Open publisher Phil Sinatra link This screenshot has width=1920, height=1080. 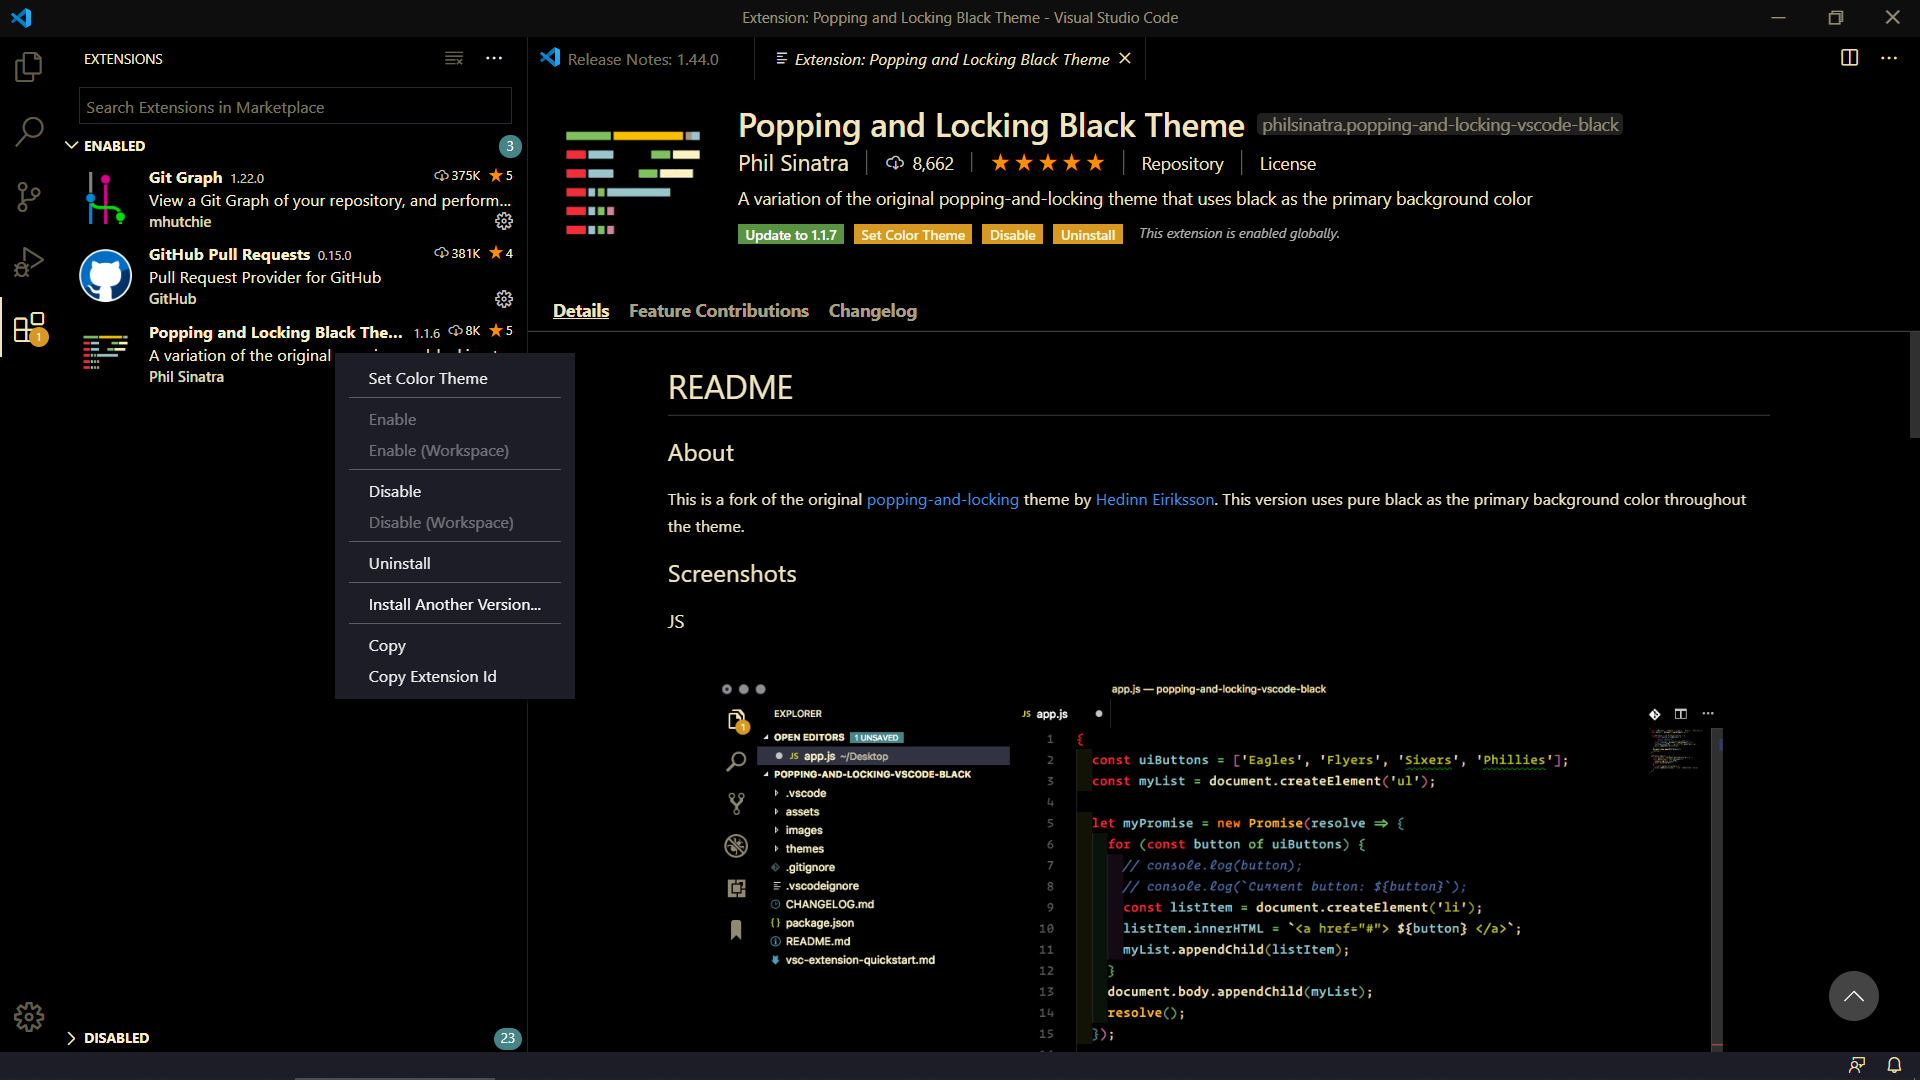[x=793, y=163]
